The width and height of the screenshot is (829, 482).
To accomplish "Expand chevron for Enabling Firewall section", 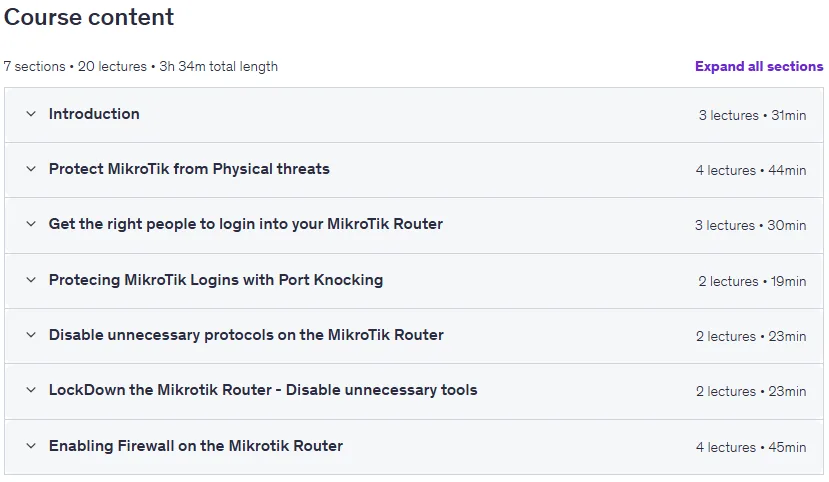I will coord(31,446).
